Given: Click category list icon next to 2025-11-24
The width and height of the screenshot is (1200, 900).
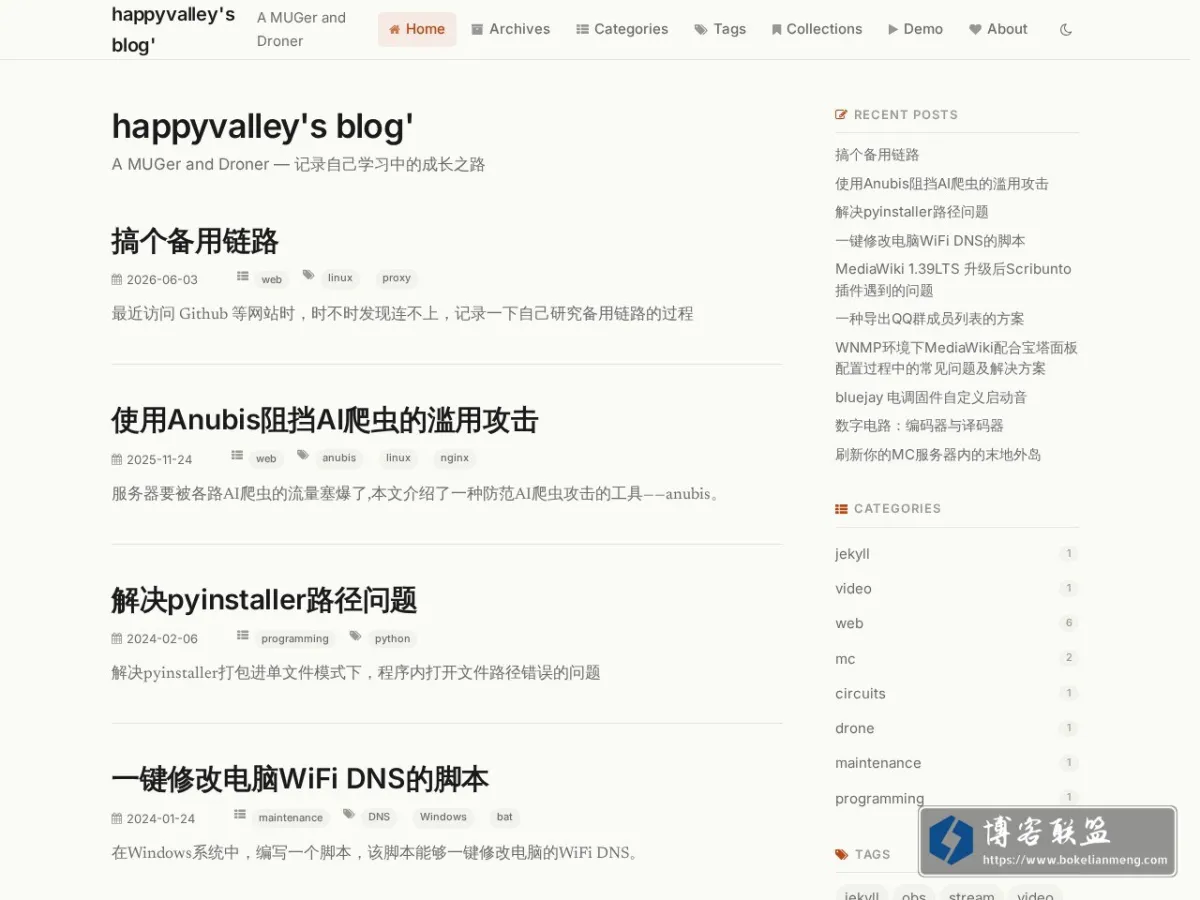Looking at the screenshot, I should 237,455.
